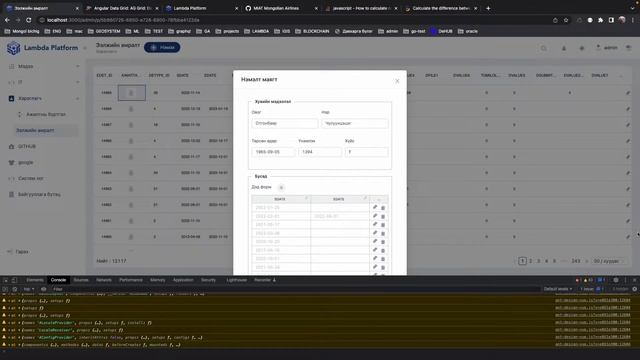The height and width of the screenshot is (360, 640).
Task: Click the pencil edit icon in the fifth dialog table row
Action: (375, 242)
